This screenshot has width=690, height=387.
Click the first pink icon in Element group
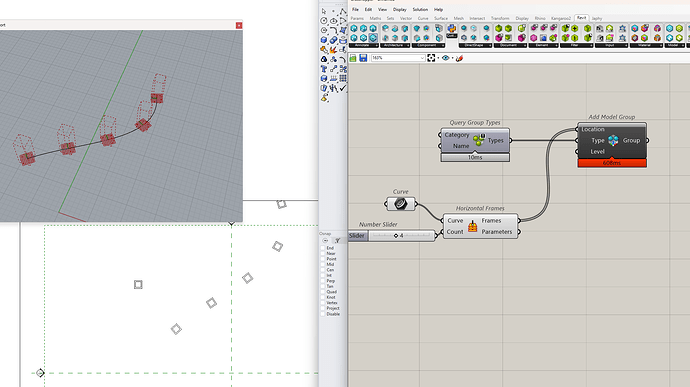pyautogui.click(x=534, y=29)
